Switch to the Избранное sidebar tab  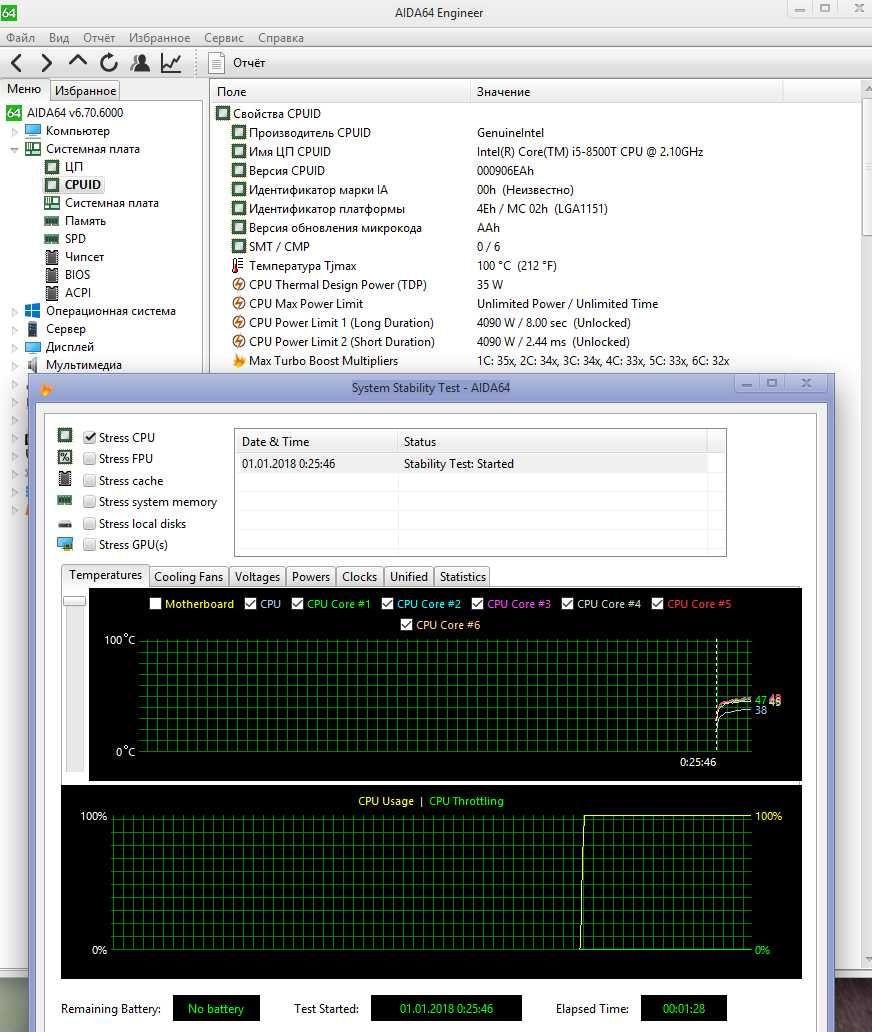[86, 90]
